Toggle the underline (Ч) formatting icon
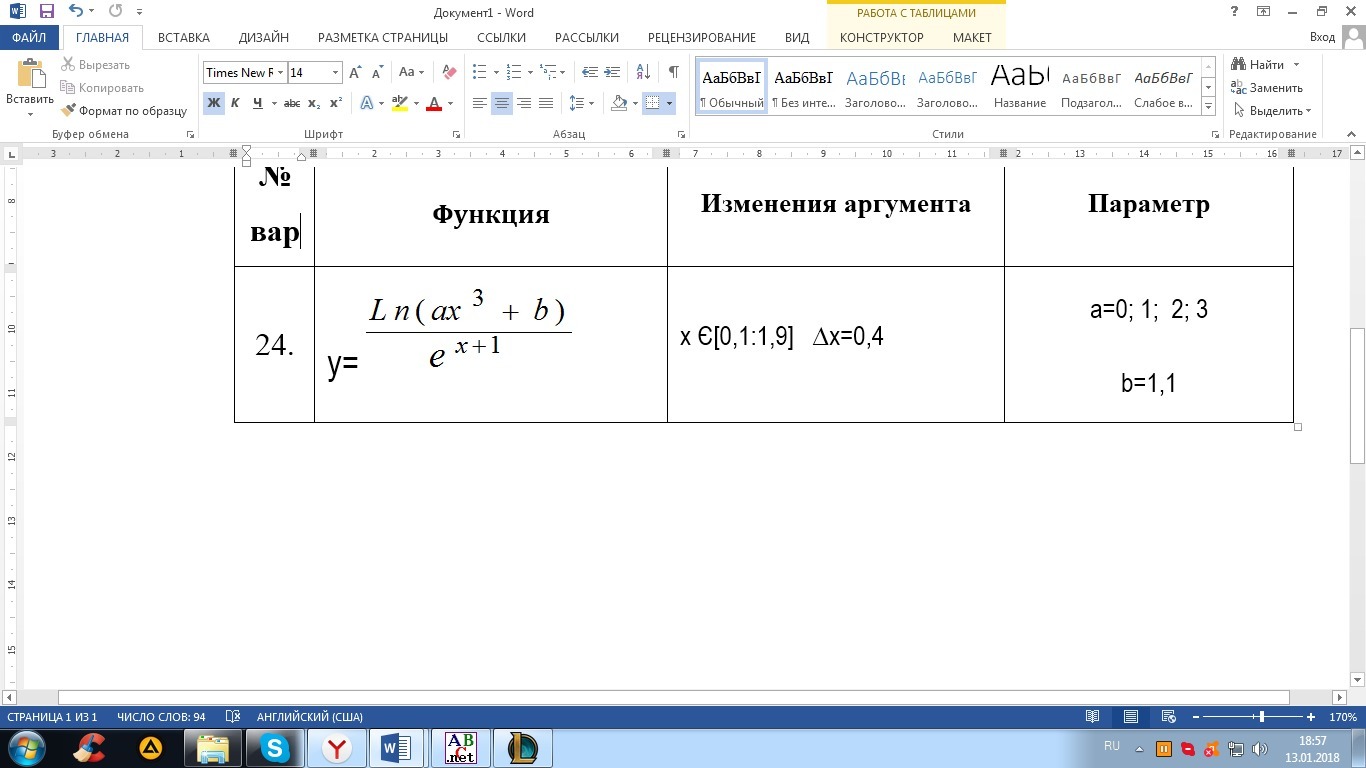 tap(257, 103)
